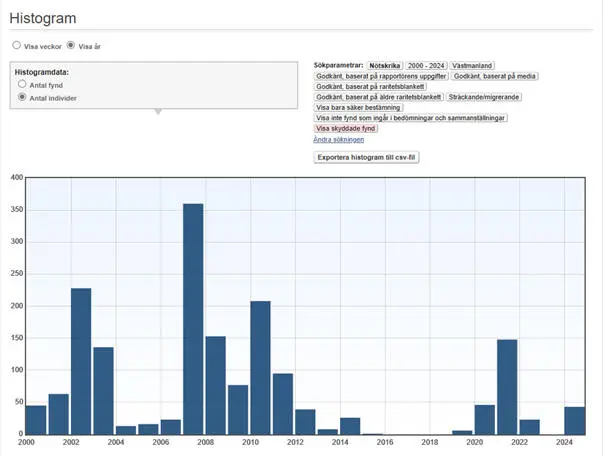
Task: Click the 'Visa skyddade fynd' tag
Action: click(x=346, y=128)
